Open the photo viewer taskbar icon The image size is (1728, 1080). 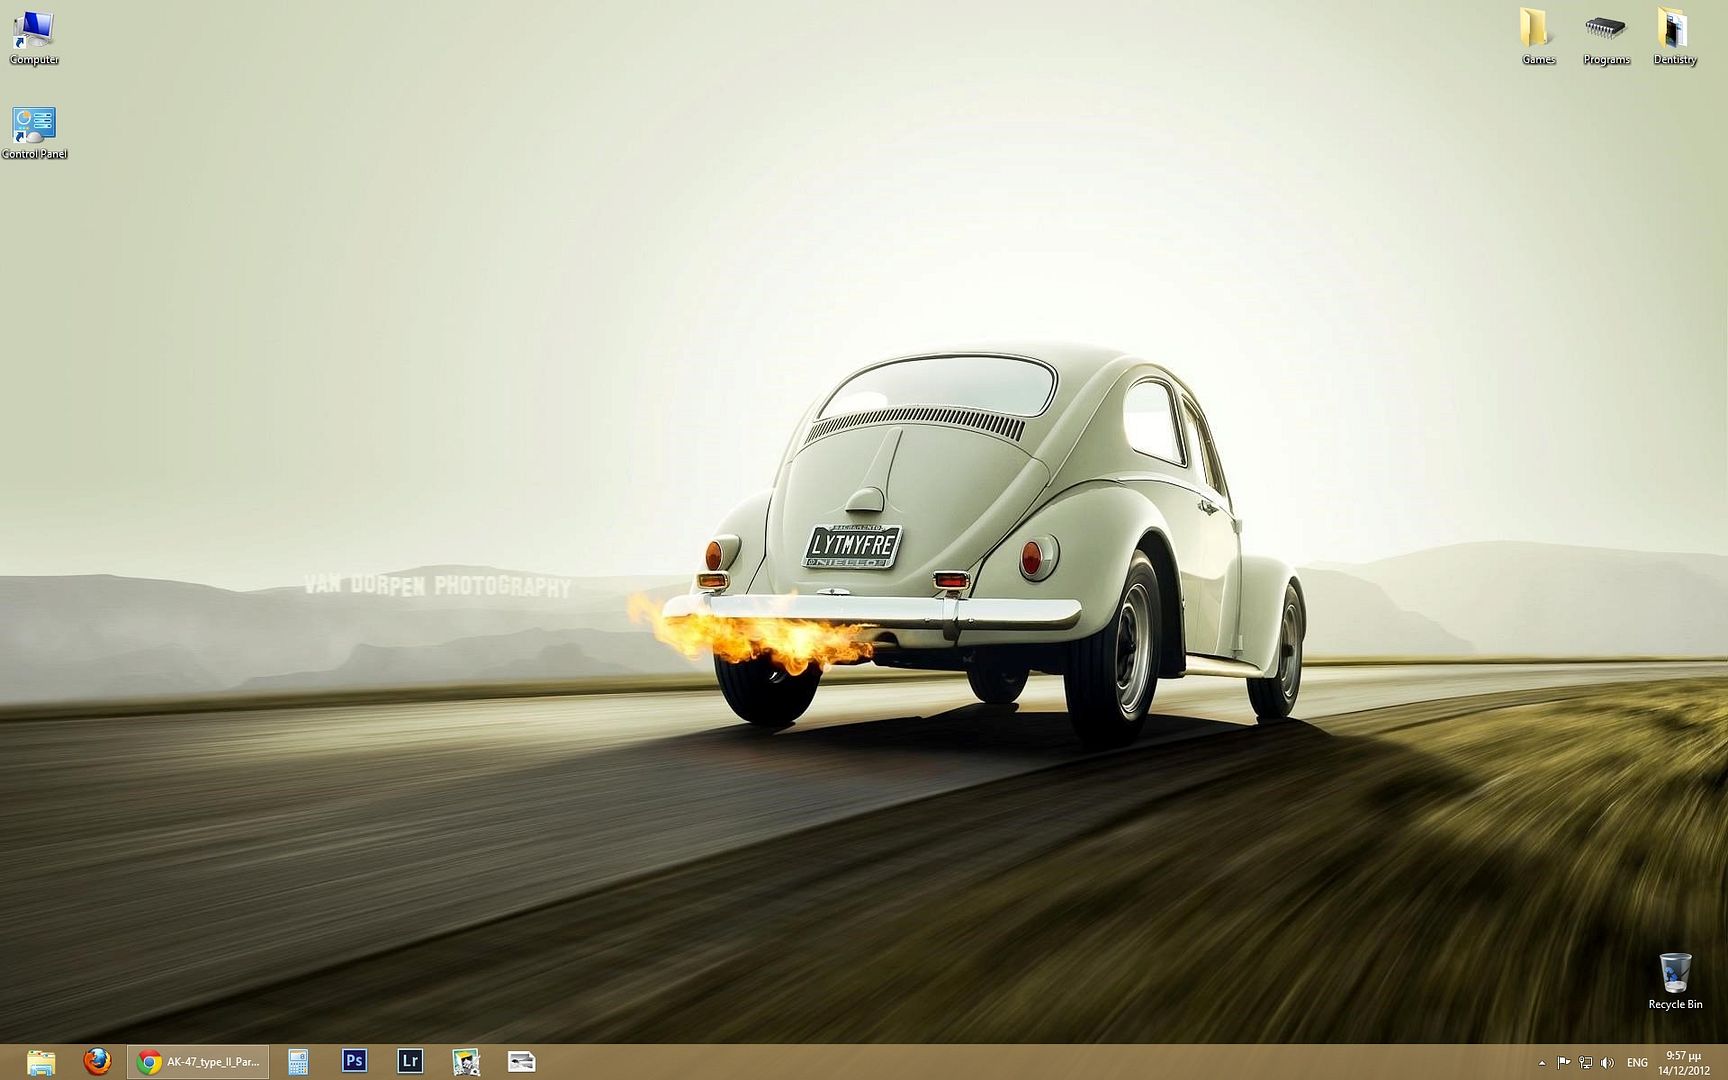coord(466,1062)
